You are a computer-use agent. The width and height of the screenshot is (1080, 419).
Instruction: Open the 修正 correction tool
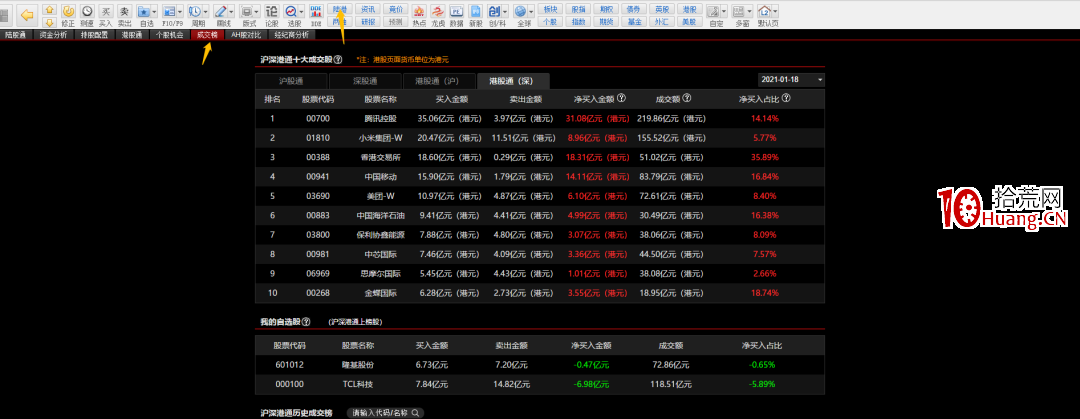(67, 14)
